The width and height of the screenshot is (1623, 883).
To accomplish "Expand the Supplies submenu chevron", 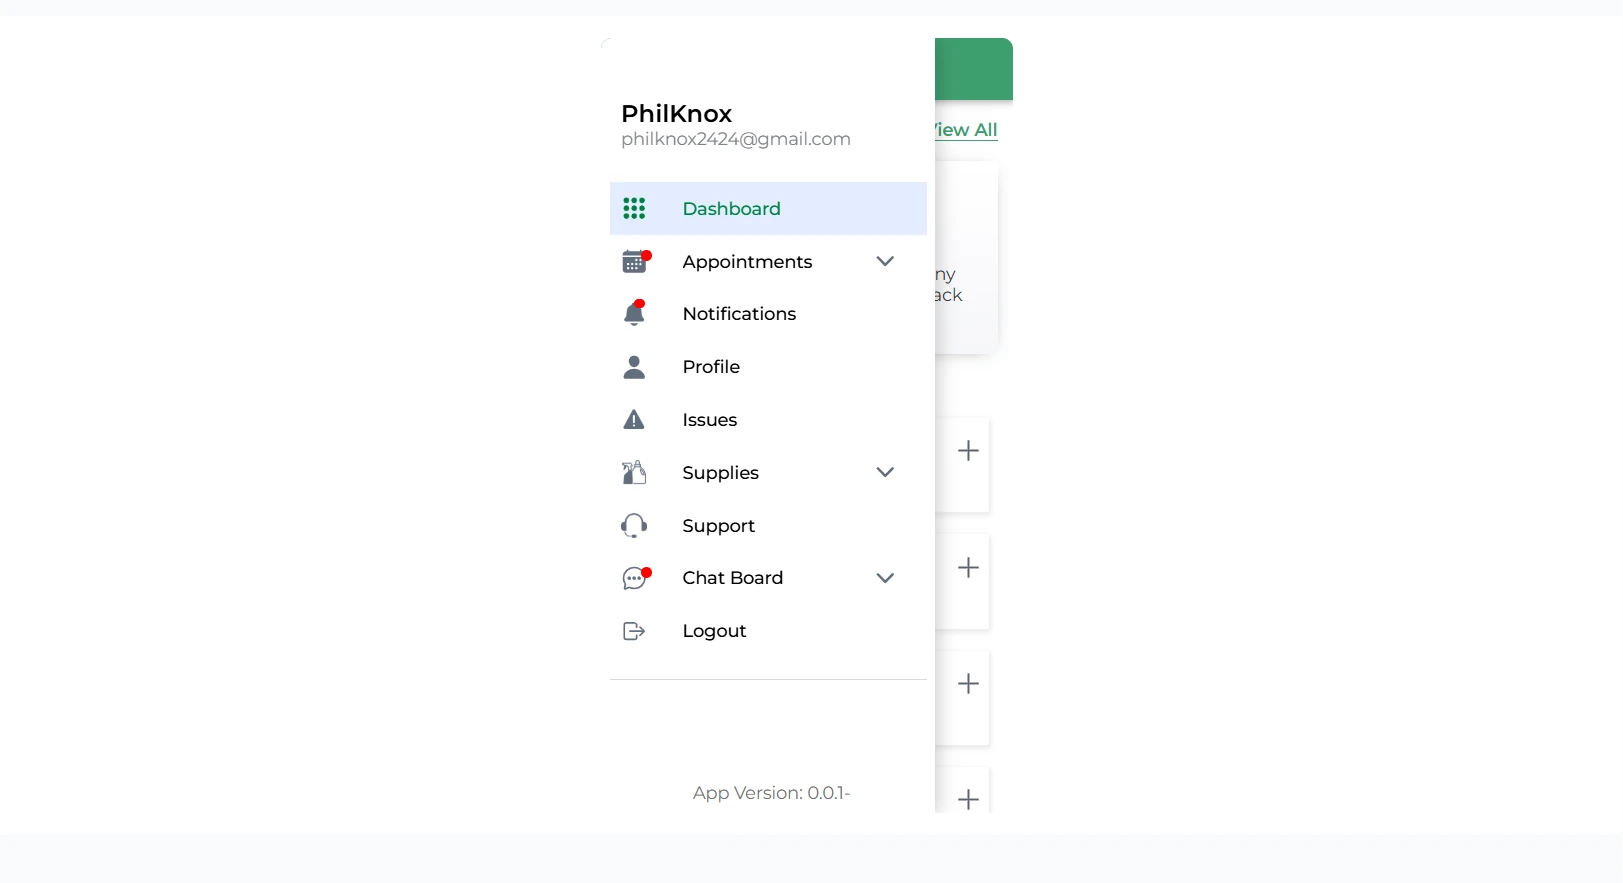I will coord(885,472).
